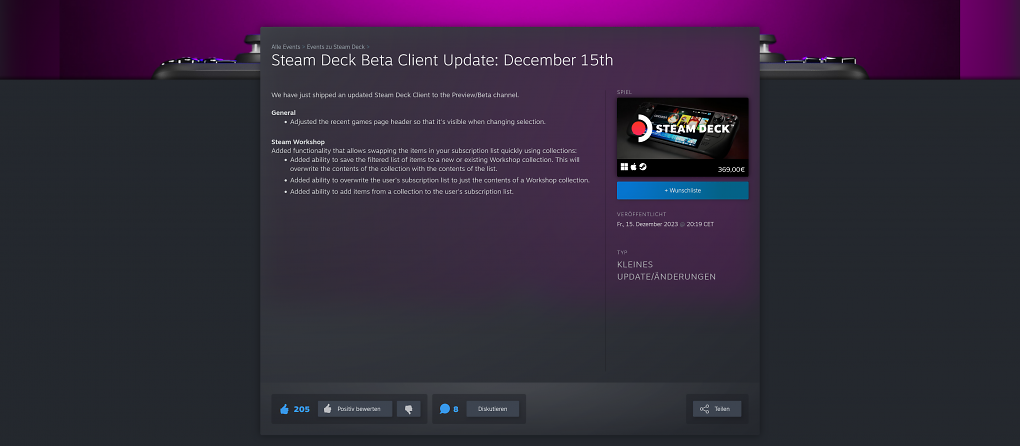The image size is (1020, 446).
Task: Click the 'VERÖFFENTLICHT' label
Action: [x=641, y=214]
